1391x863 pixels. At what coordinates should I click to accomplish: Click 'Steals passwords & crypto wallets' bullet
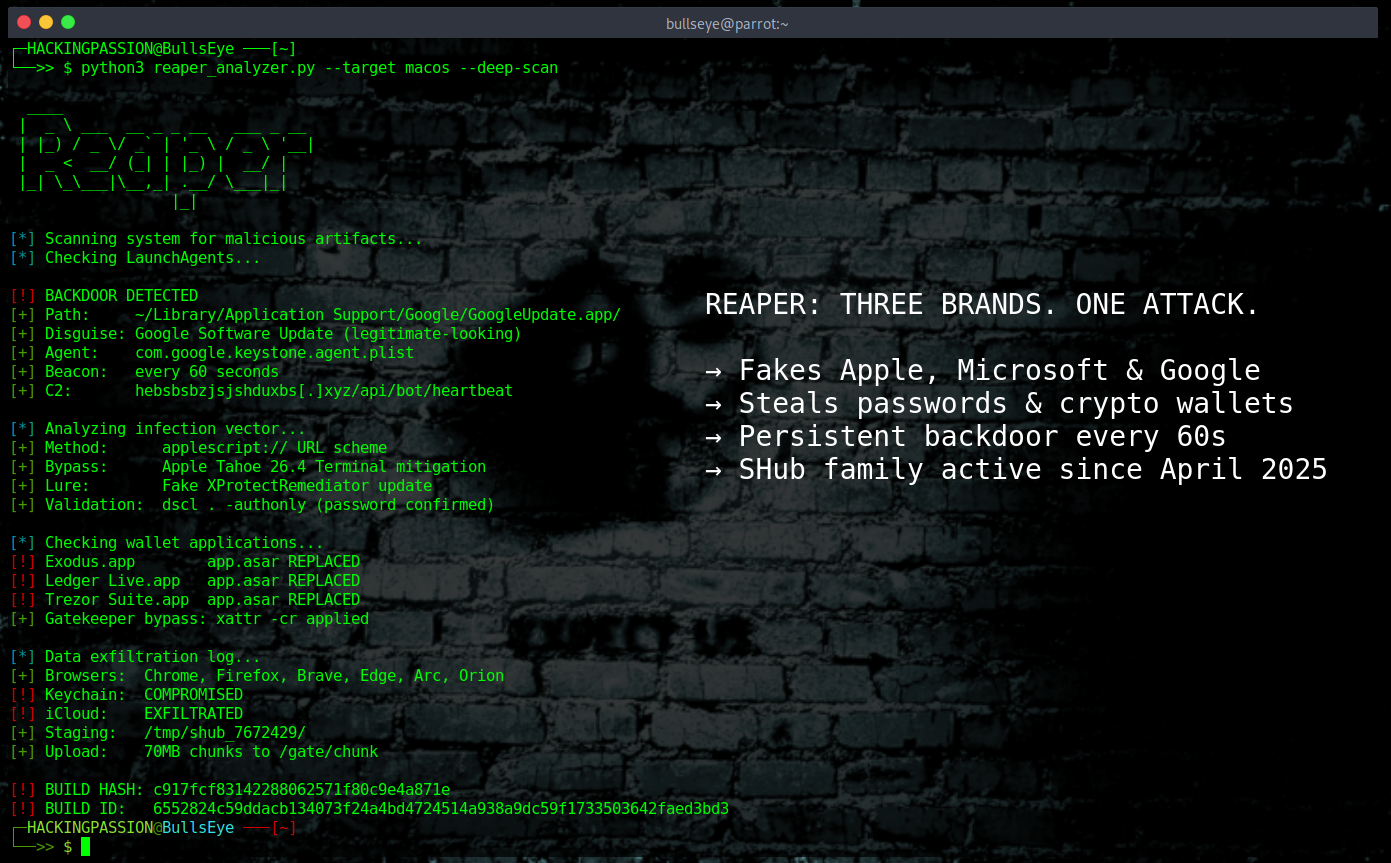(999, 404)
